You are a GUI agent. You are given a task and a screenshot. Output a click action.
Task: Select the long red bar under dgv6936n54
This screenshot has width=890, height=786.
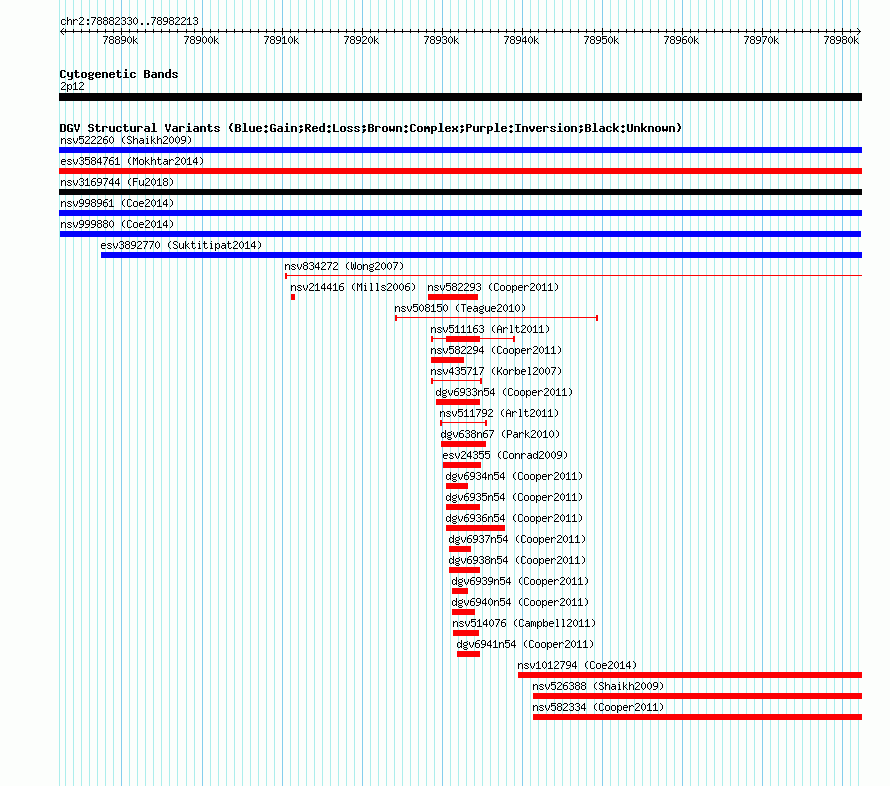476,528
